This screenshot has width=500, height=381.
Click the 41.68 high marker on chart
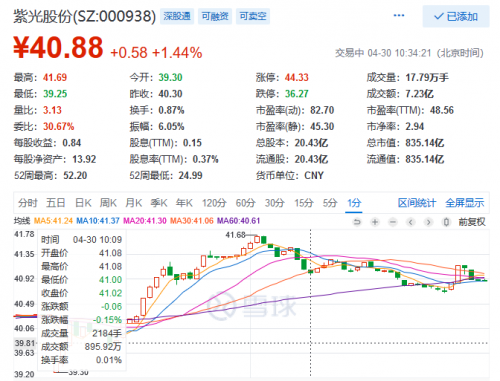pos(235,235)
